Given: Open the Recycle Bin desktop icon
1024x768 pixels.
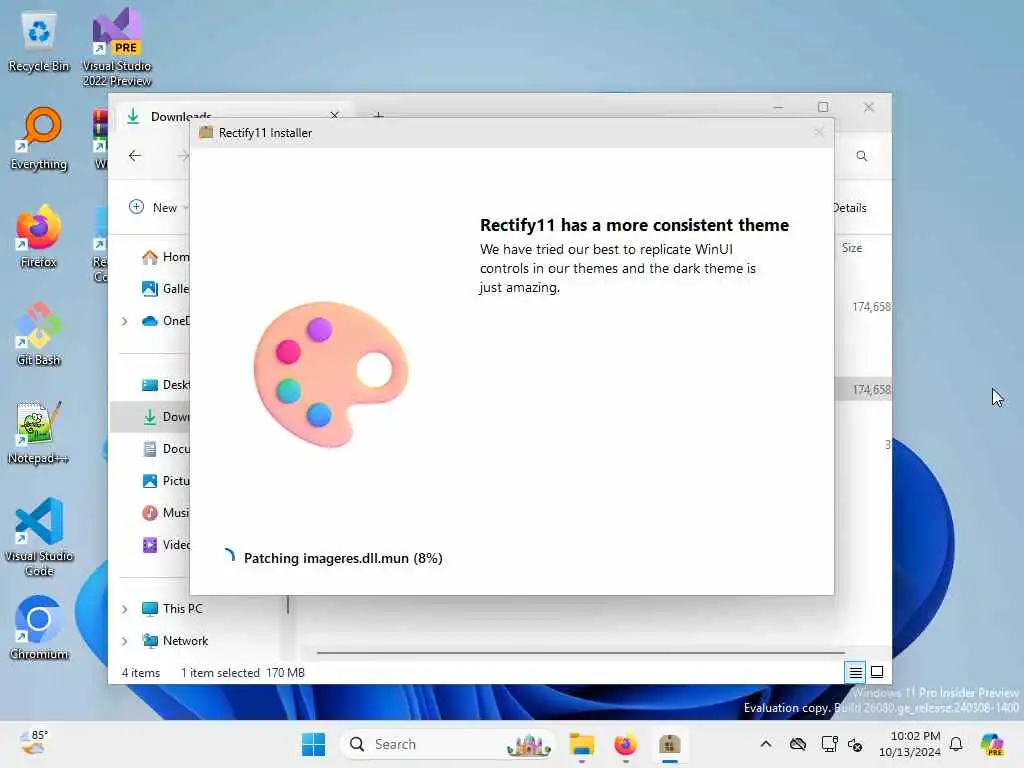Looking at the screenshot, I should pyautogui.click(x=39, y=42).
